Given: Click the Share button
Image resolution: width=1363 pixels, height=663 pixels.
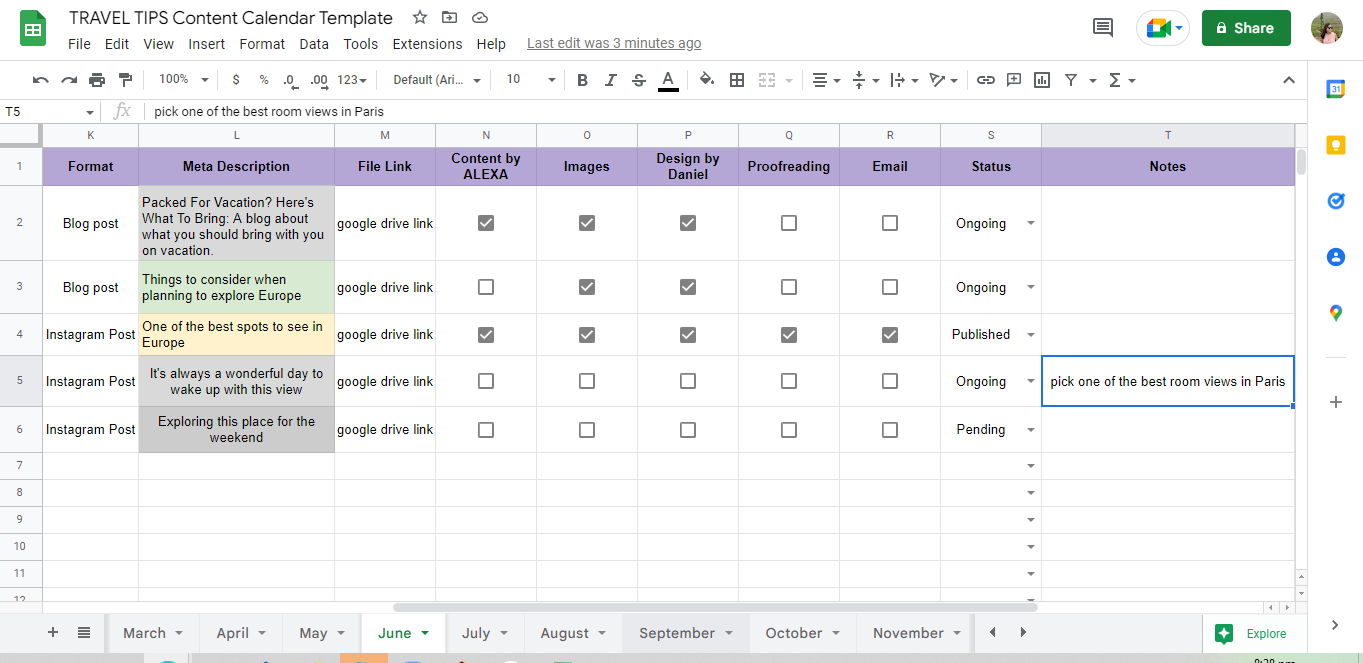Looking at the screenshot, I should (x=1246, y=28).
